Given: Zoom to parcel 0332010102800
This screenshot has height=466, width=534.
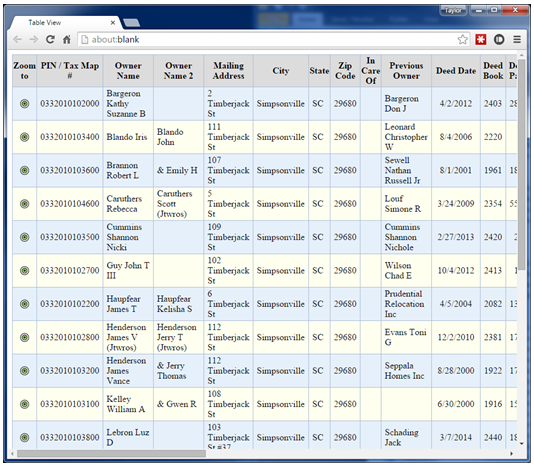Looking at the screenshot, I should [x=25, y=337].
